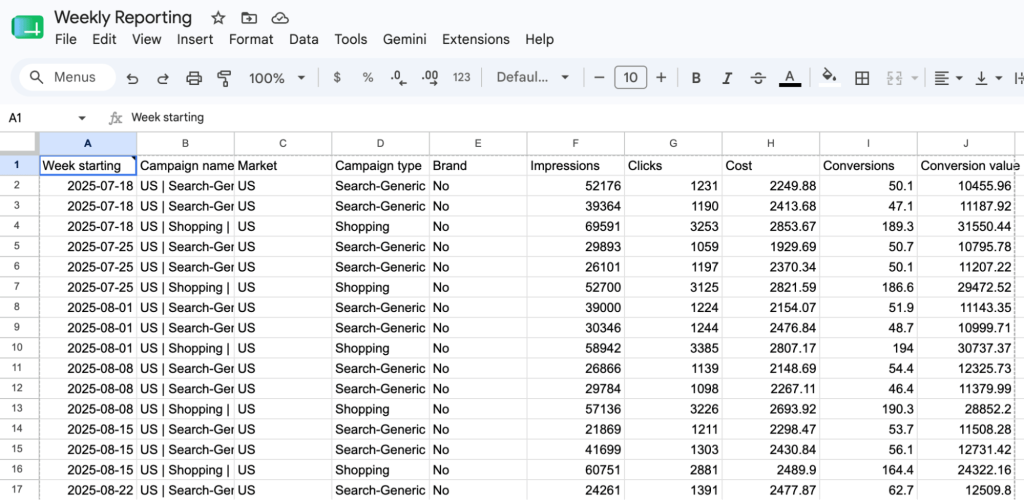Expand the name box dropdown arrow
The width and height of the screenshot is (1024, 500).
coord(82,118)
